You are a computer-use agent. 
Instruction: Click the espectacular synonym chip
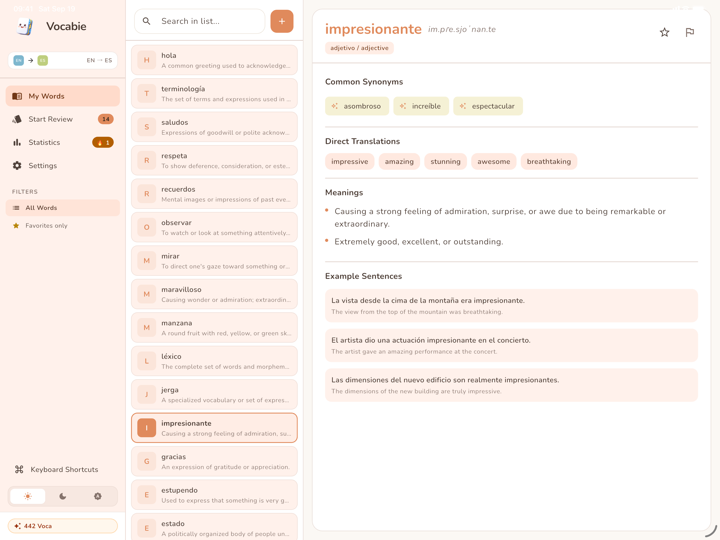pos(488,106)
